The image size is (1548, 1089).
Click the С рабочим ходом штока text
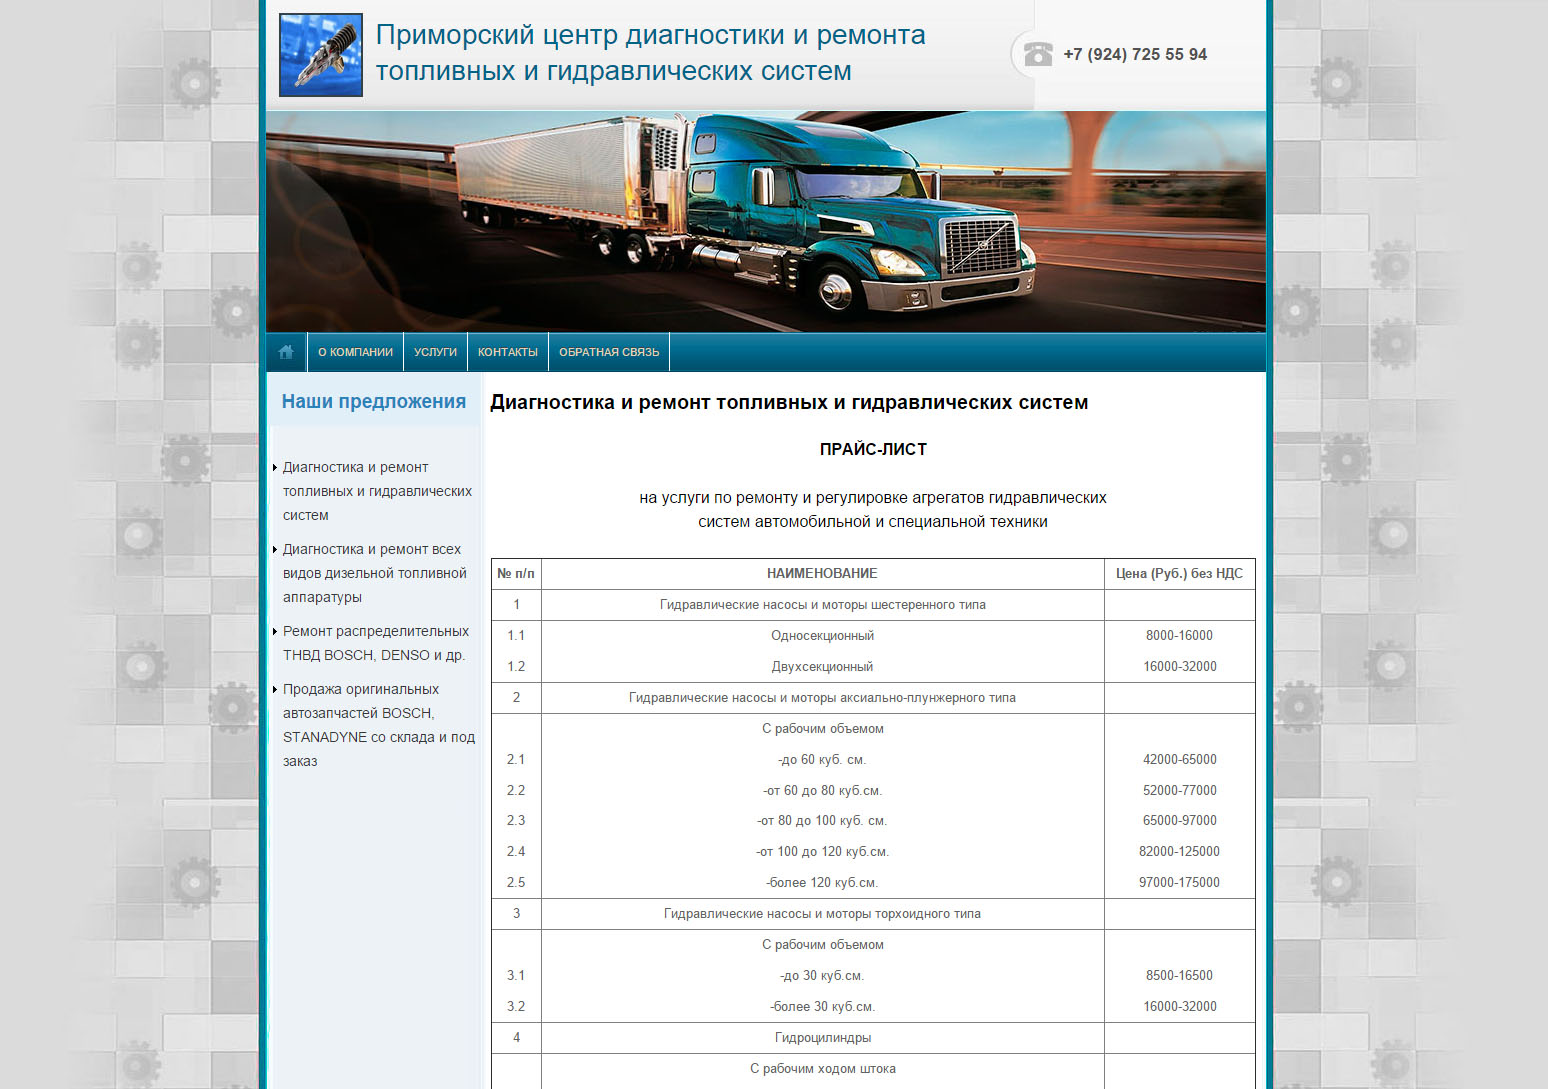[x=823, y=1068]
